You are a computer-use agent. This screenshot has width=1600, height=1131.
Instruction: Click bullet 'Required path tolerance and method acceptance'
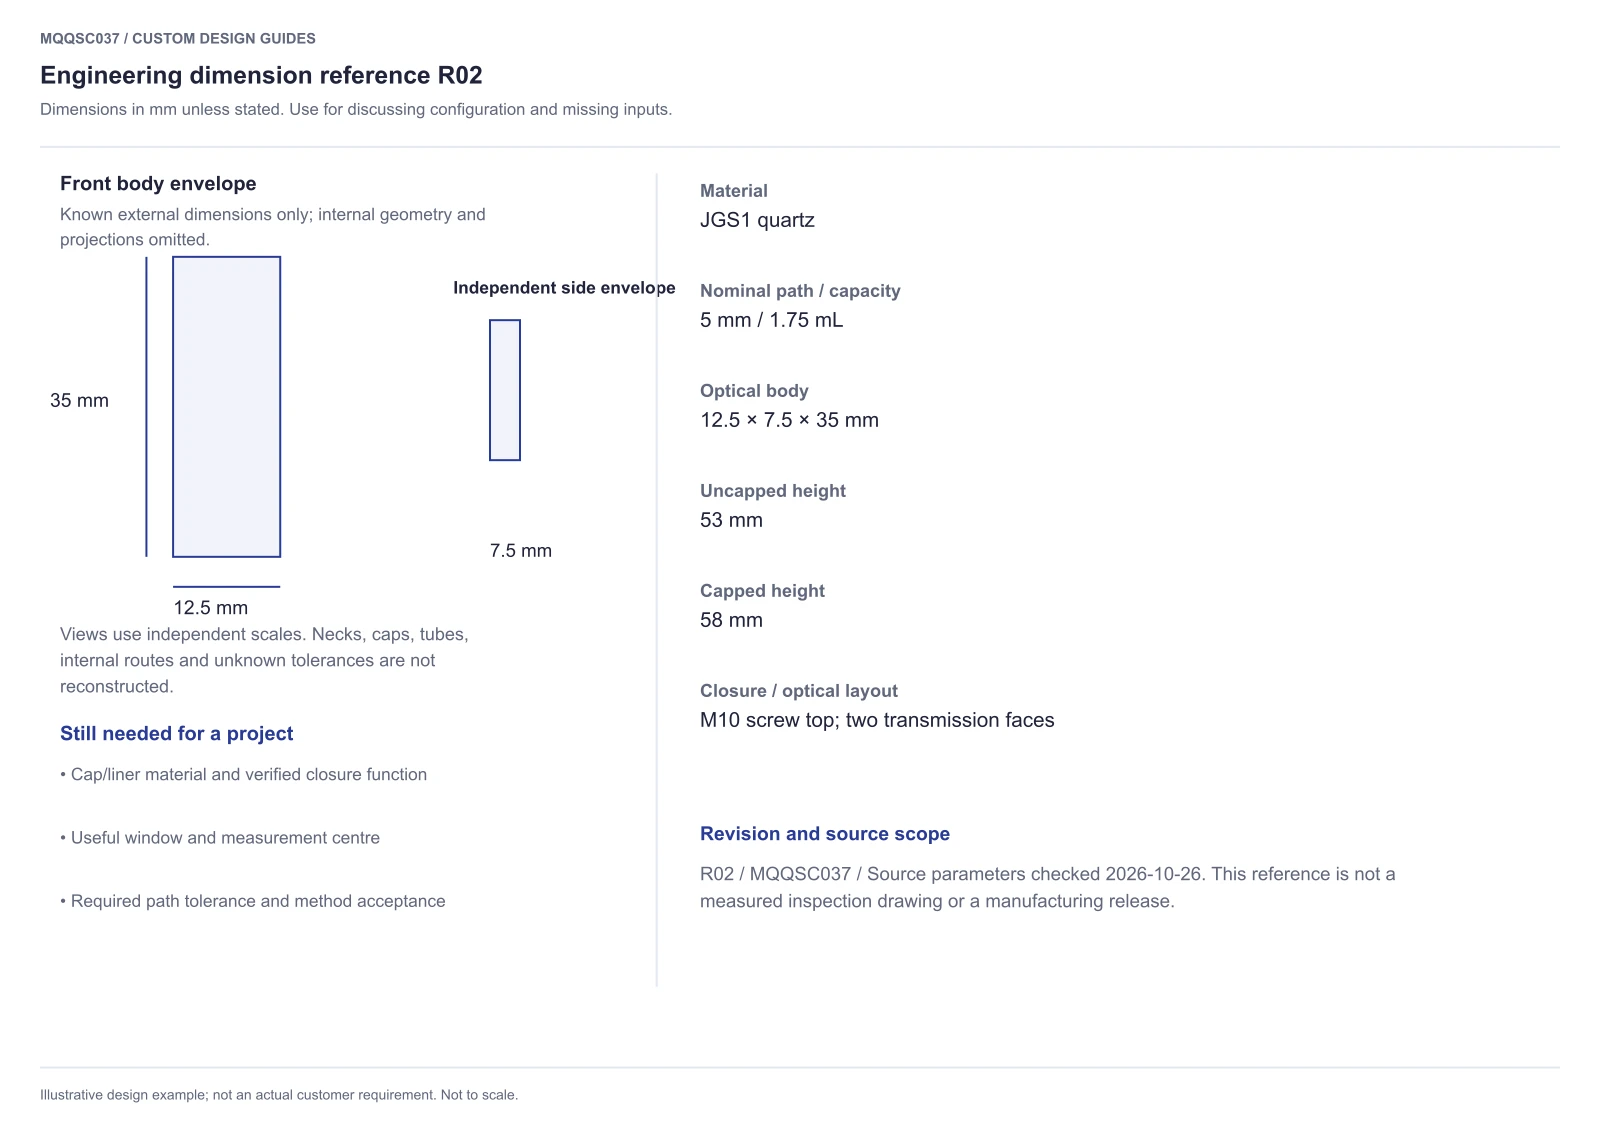coord(253,901)
